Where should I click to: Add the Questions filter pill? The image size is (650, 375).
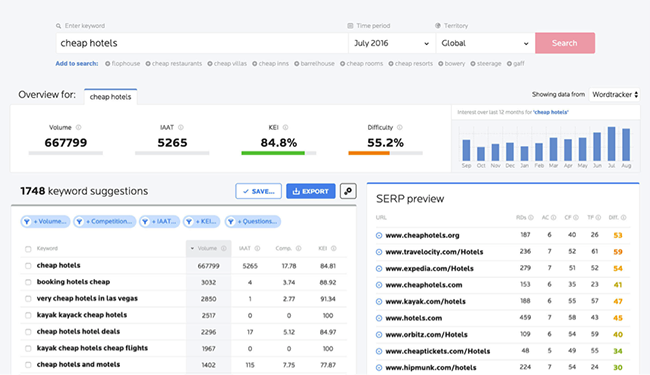click(x=253, y=222)
